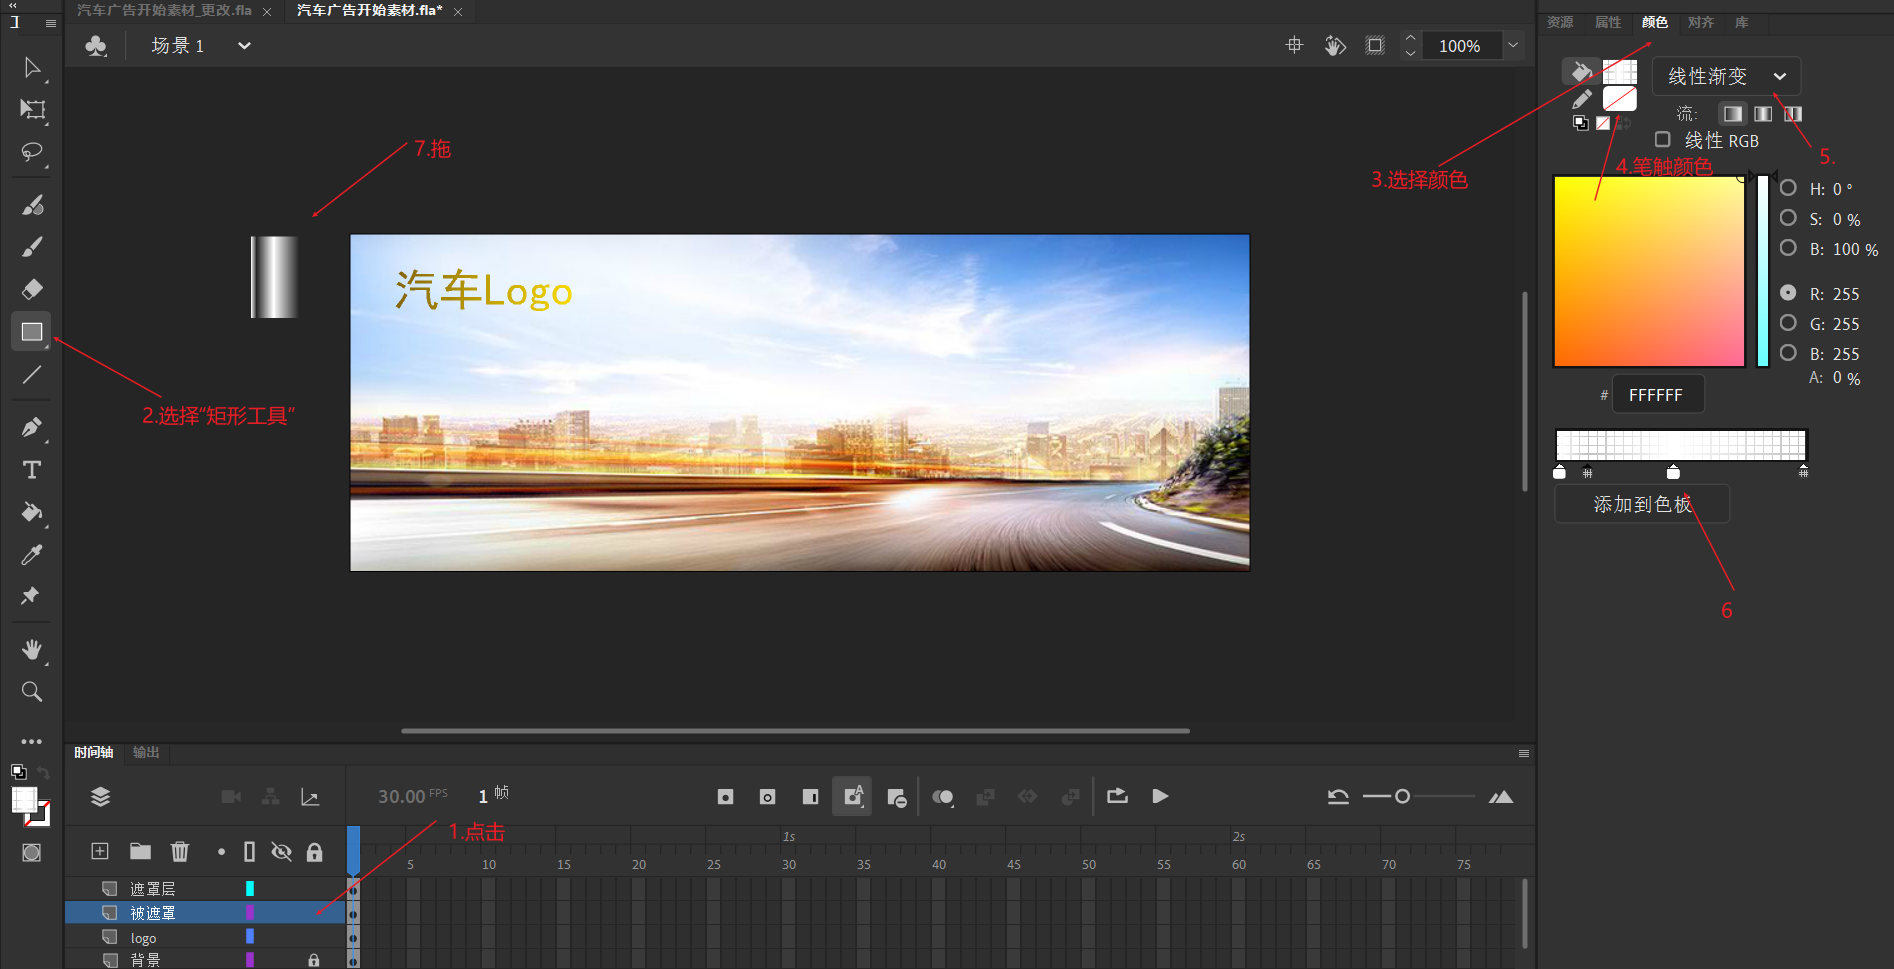Select the Asset Warp pin tool
This screenshot has height=969, width=1894.
pos(30,596)
